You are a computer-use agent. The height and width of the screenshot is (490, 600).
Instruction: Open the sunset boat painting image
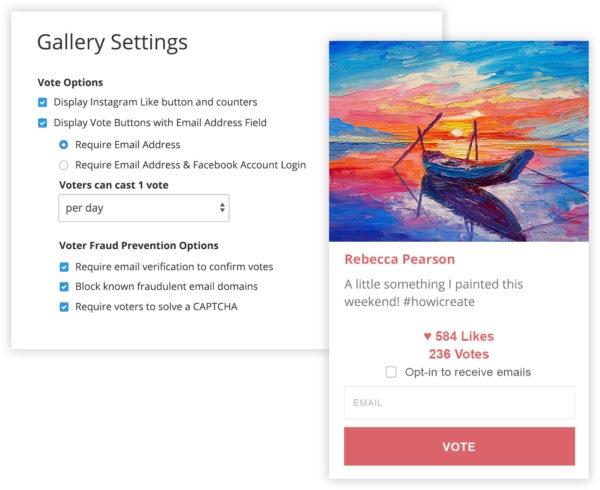point(459,141)
